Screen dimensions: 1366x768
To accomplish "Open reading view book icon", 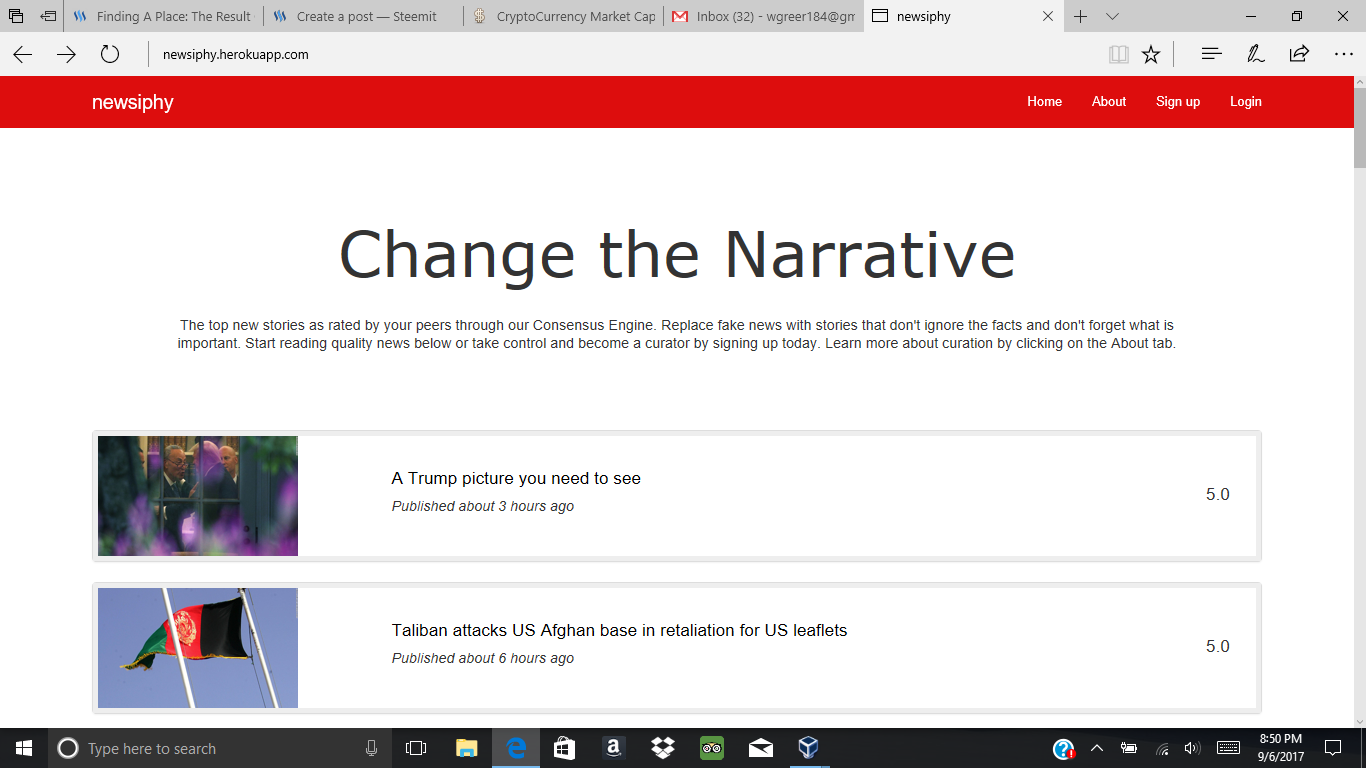I will (x=1119, y=54).
